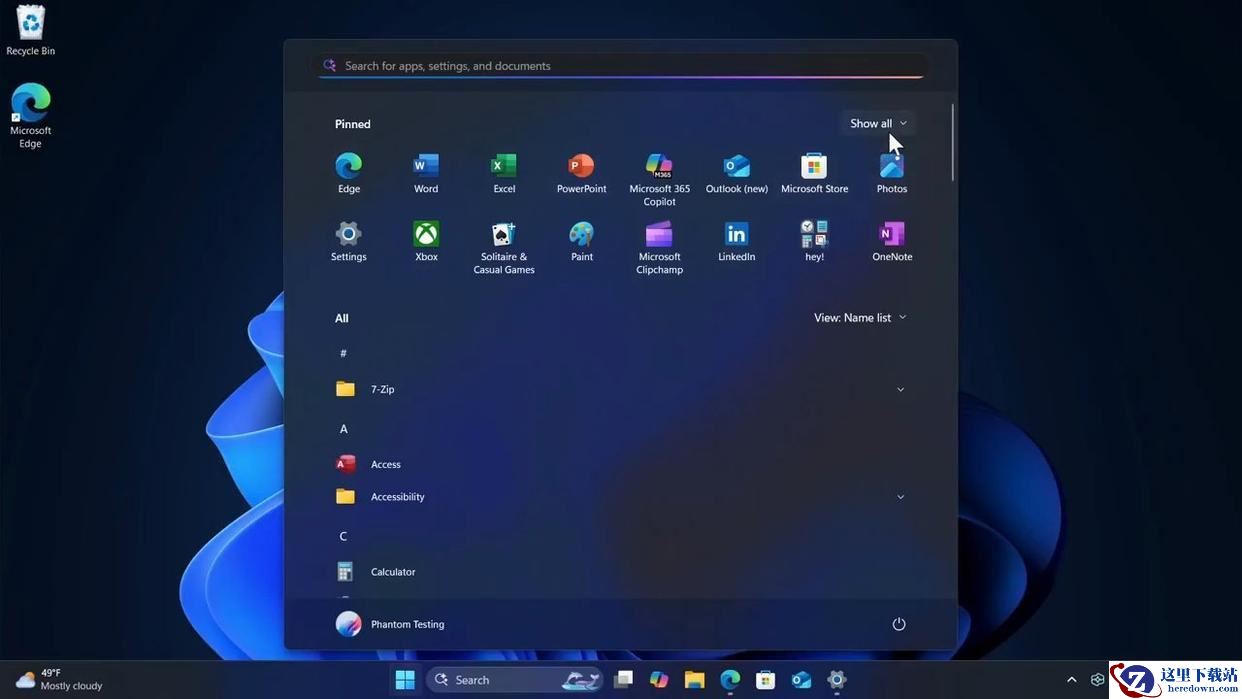Click the Start menu search field
This screenshot has width=1242, height=699.
(620, 65)
